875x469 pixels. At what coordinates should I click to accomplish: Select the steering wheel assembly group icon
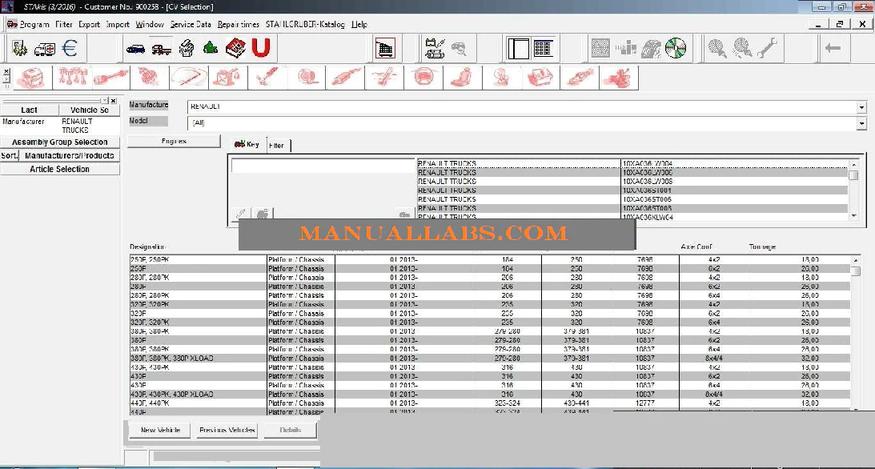click(423, 78)
